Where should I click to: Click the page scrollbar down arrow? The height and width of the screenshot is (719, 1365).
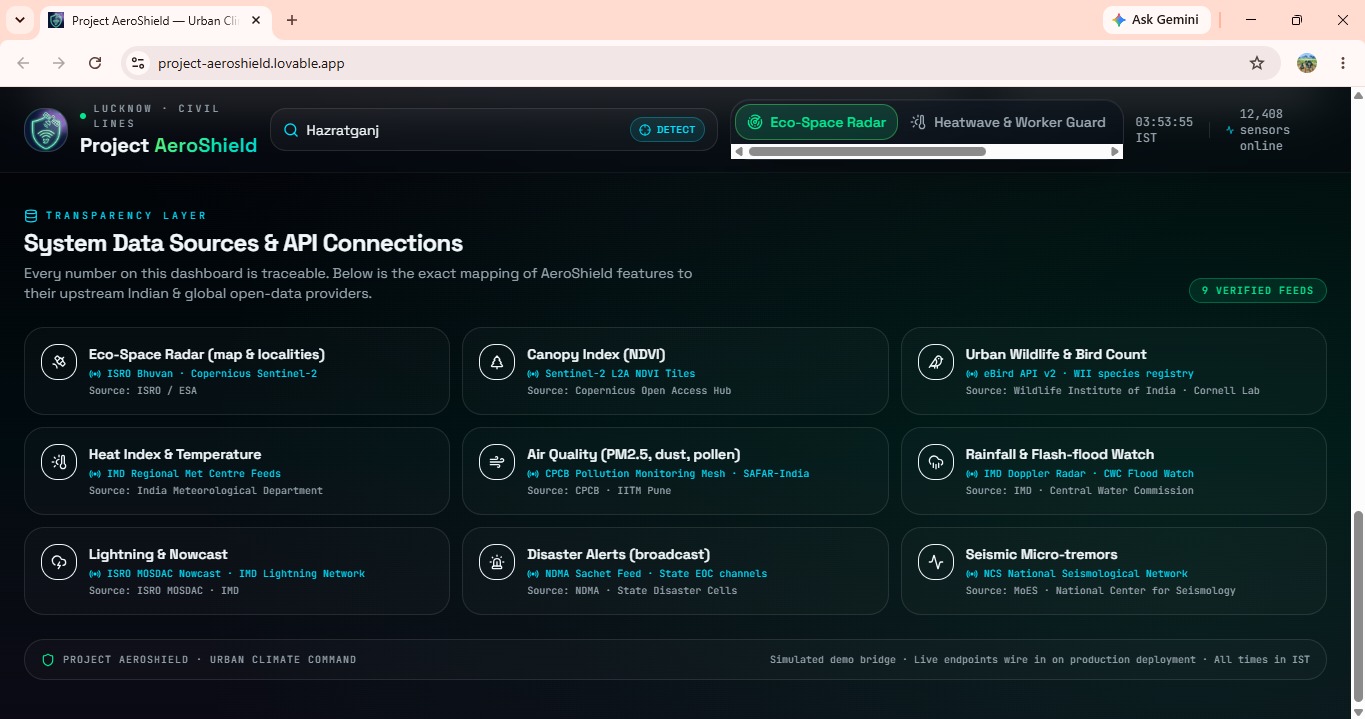[1357, 711]
